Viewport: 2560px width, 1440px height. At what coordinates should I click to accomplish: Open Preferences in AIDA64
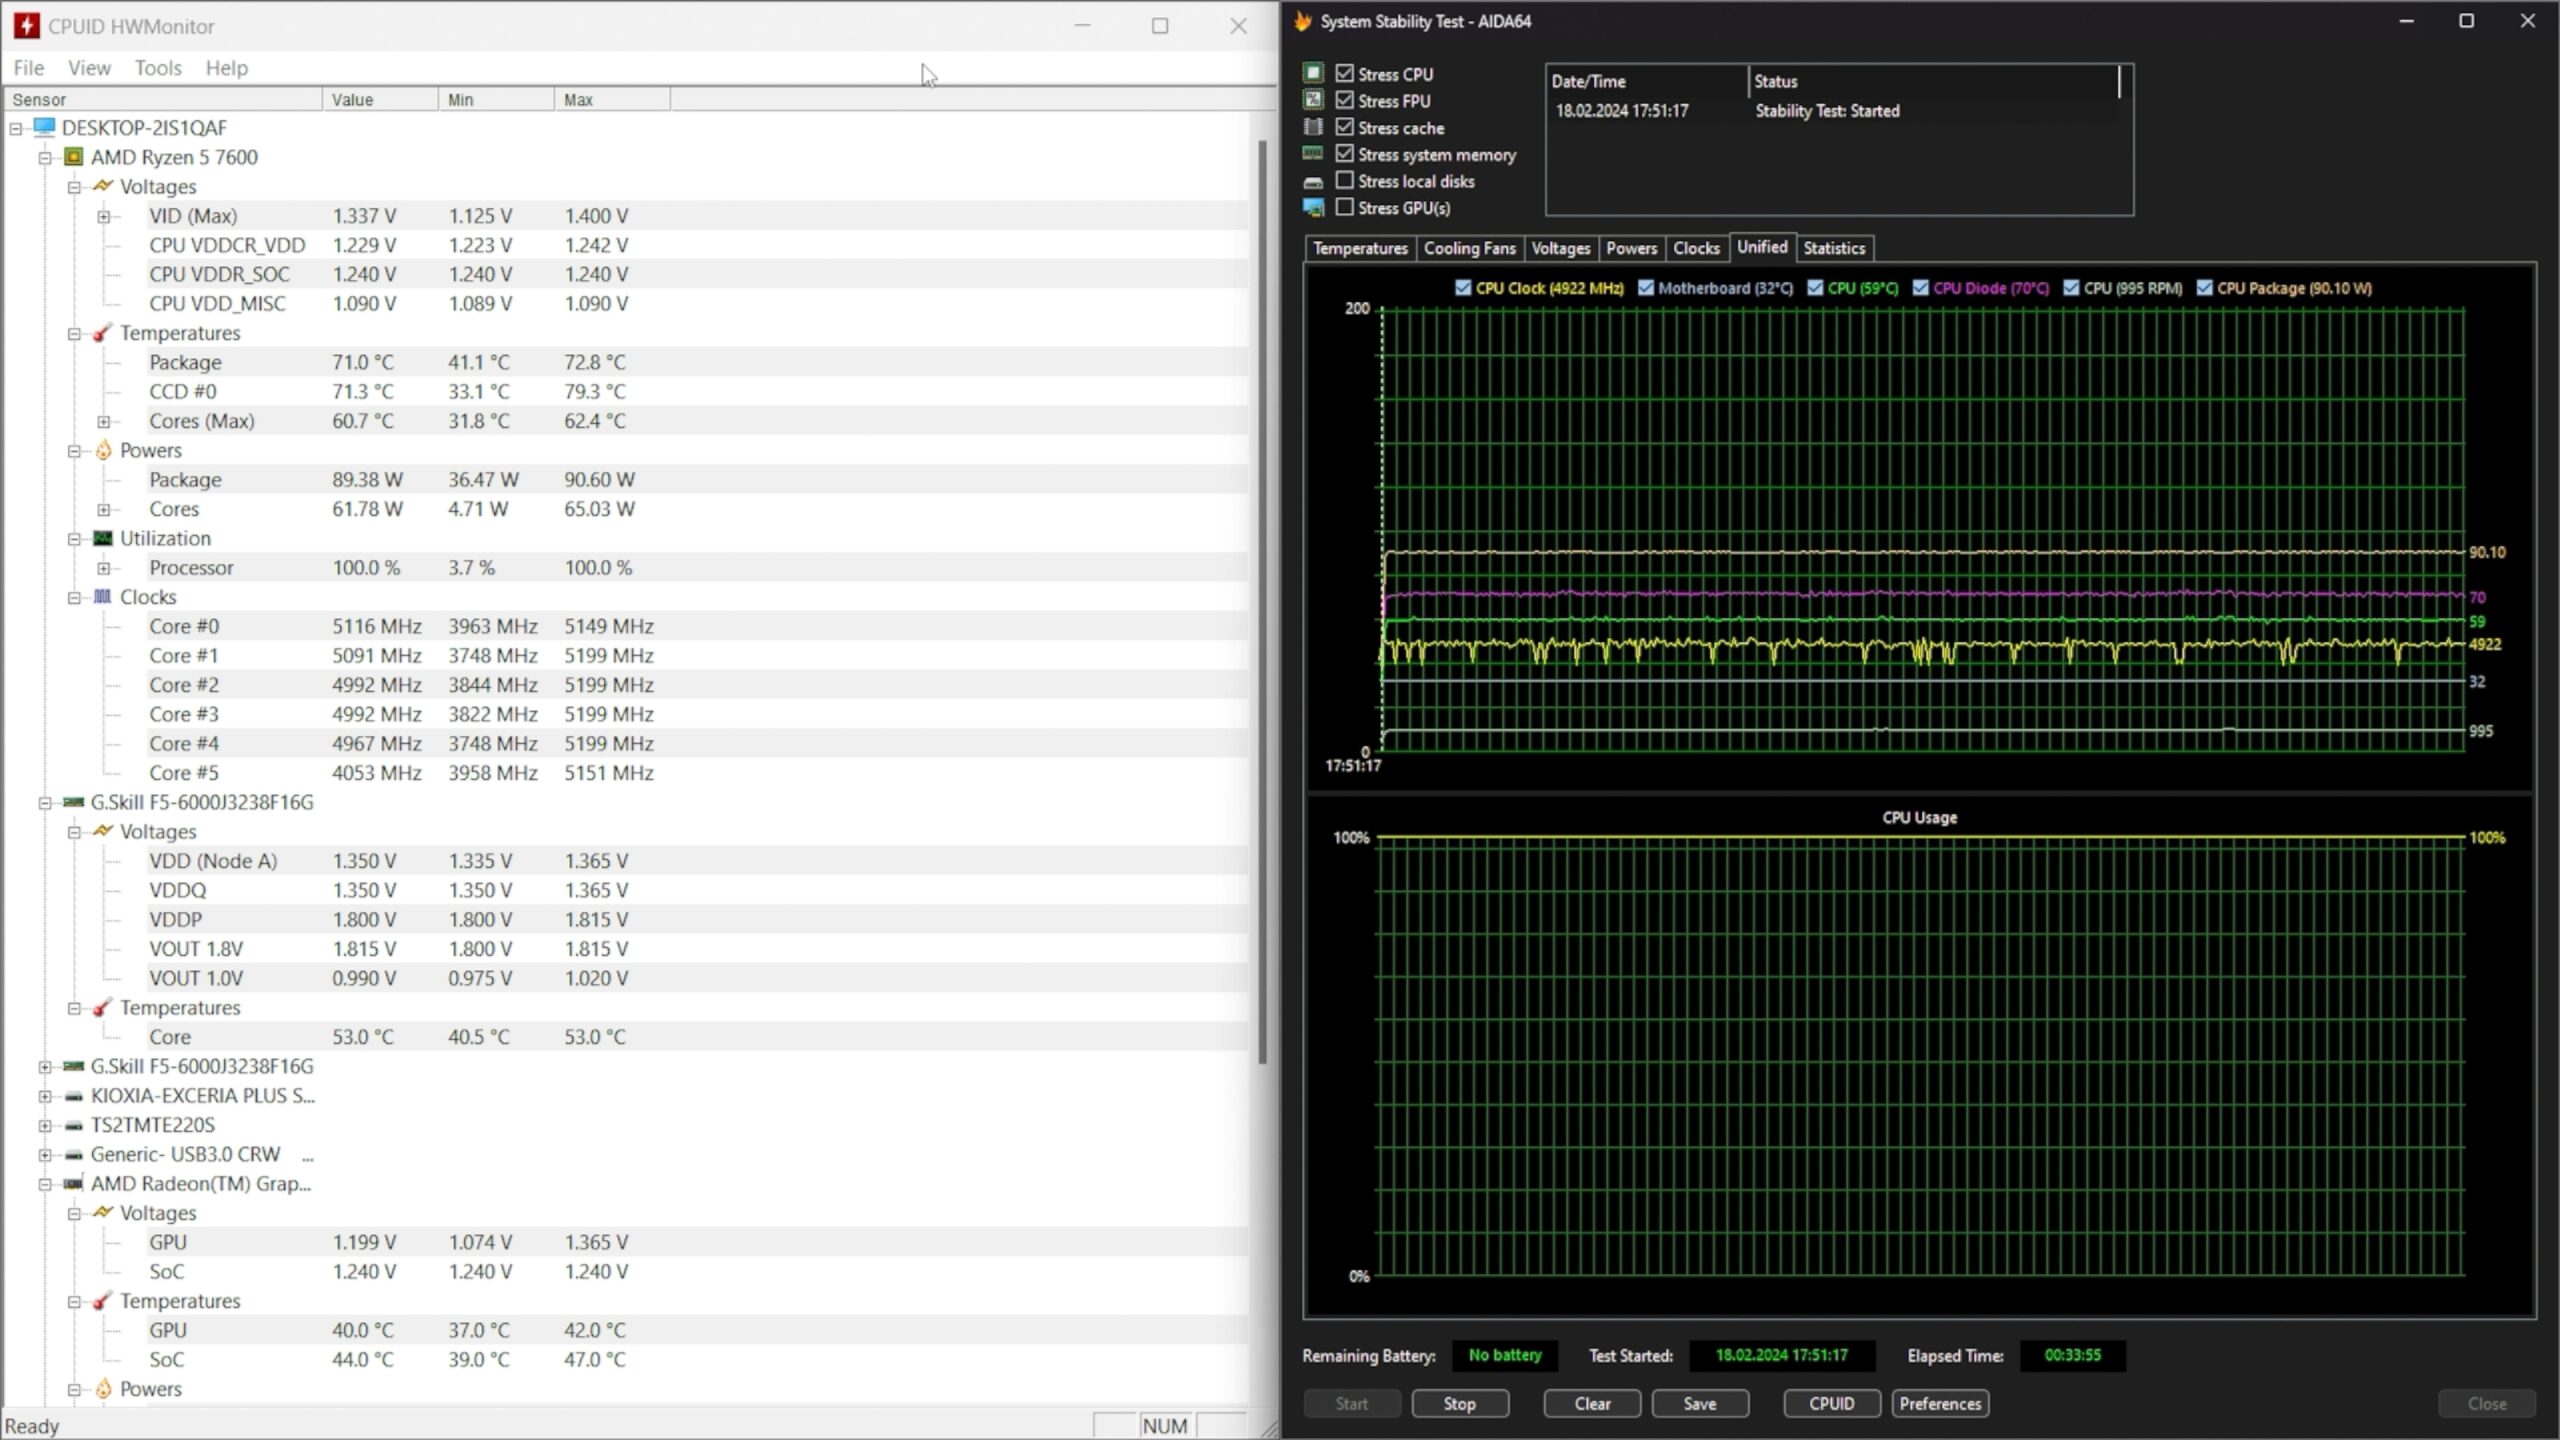click(x=1940, y=1403)
